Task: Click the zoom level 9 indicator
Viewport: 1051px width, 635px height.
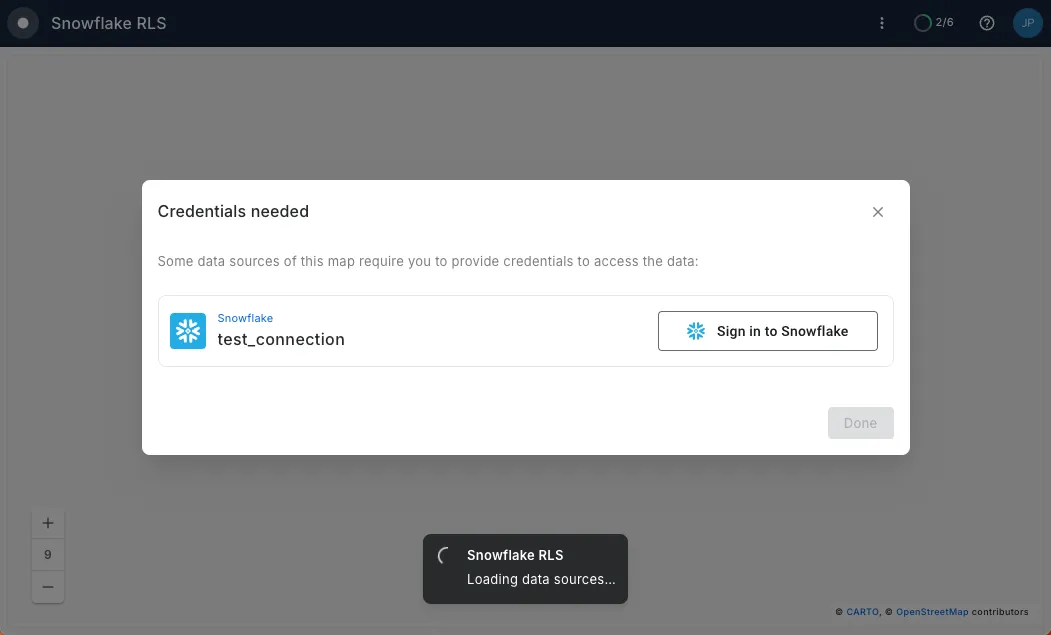Action: (x=47, y=553)
